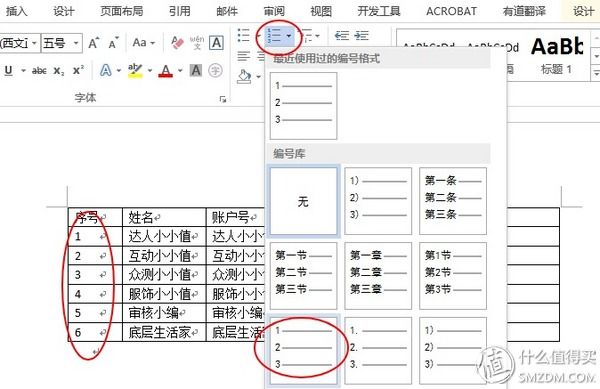Image resolution: width=600 pixels, height=389 pixels.
Task: Open the font name (西文) dropdown
Action: click(x=34, y=43)
